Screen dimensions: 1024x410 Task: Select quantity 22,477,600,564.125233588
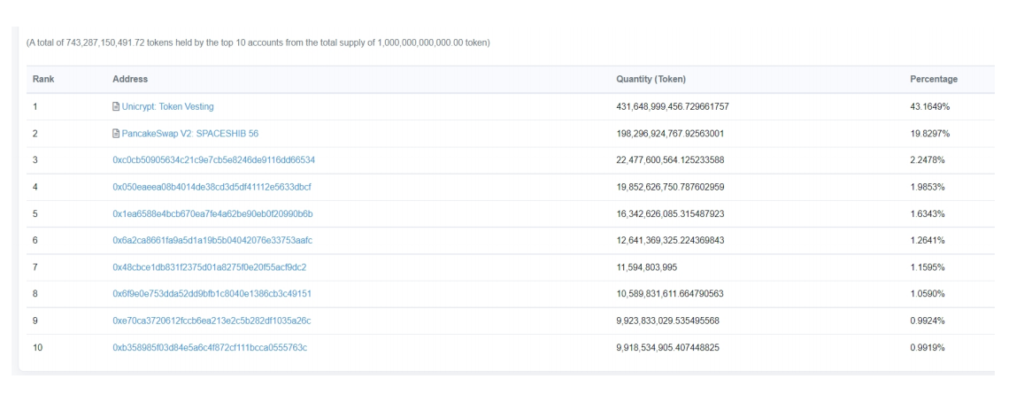coord(670,160)
